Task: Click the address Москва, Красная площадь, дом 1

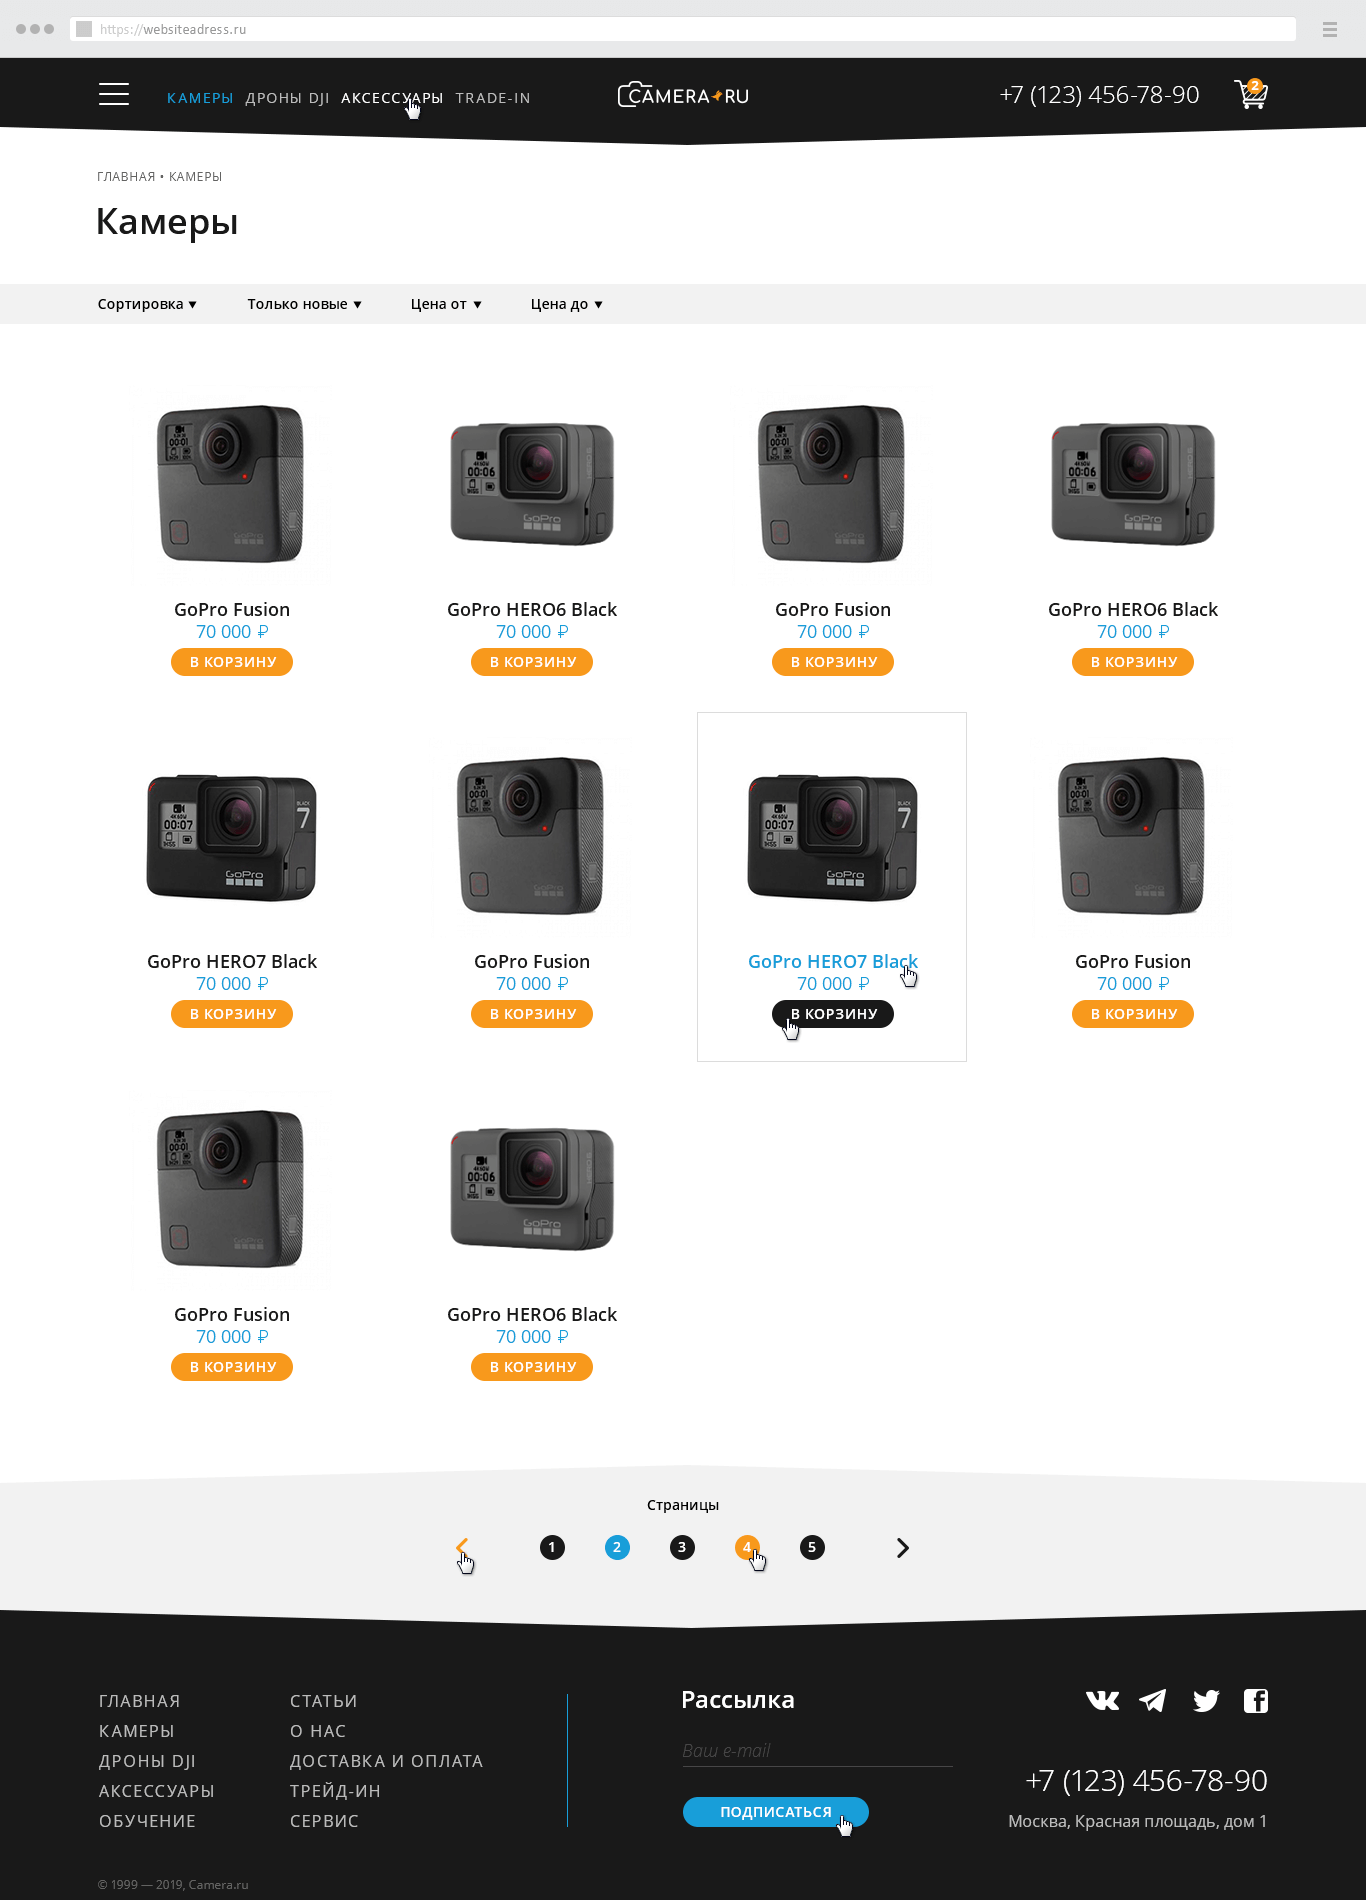Action: (1137, 1821)
